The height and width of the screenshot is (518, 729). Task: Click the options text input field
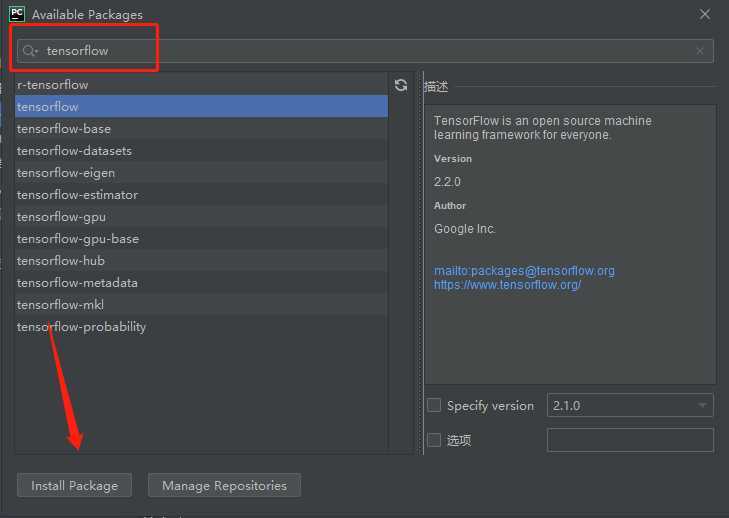point(630,439)
